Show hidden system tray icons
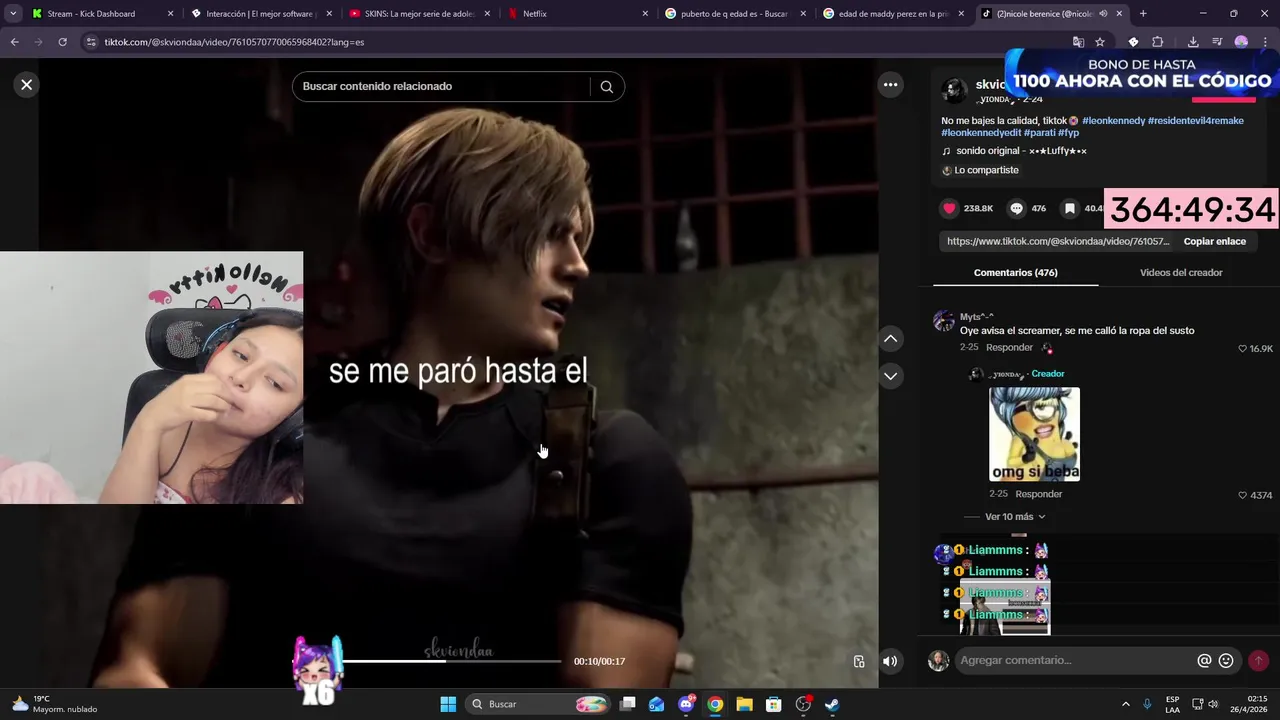The image size is (1280, 720). click(1125, 704)
